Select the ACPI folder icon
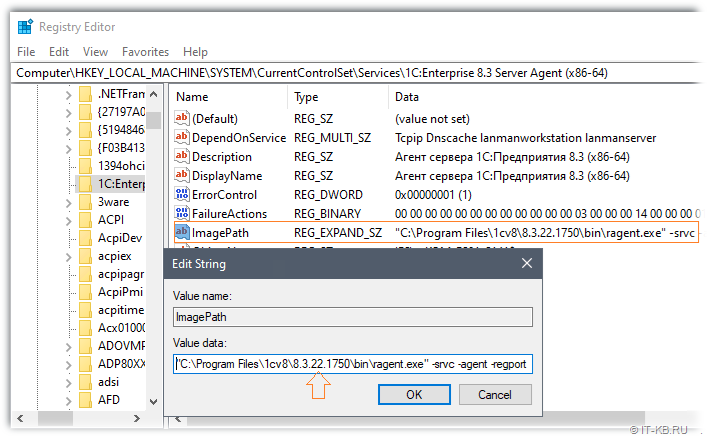 [85, 220]
